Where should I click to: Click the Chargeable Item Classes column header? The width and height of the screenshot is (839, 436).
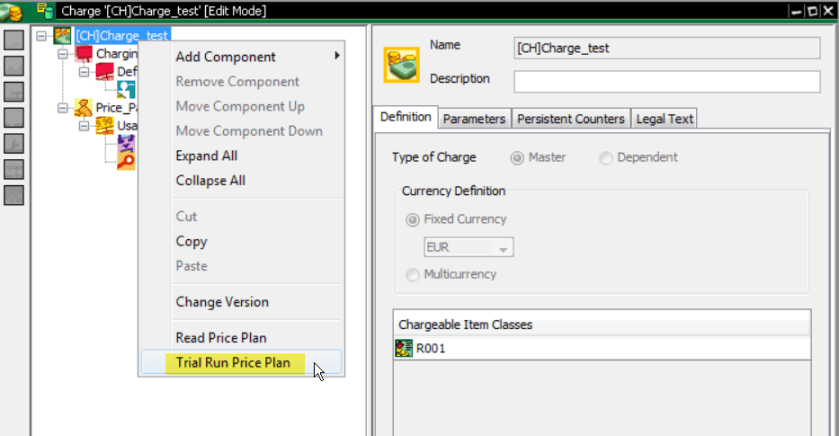point(602,325)
